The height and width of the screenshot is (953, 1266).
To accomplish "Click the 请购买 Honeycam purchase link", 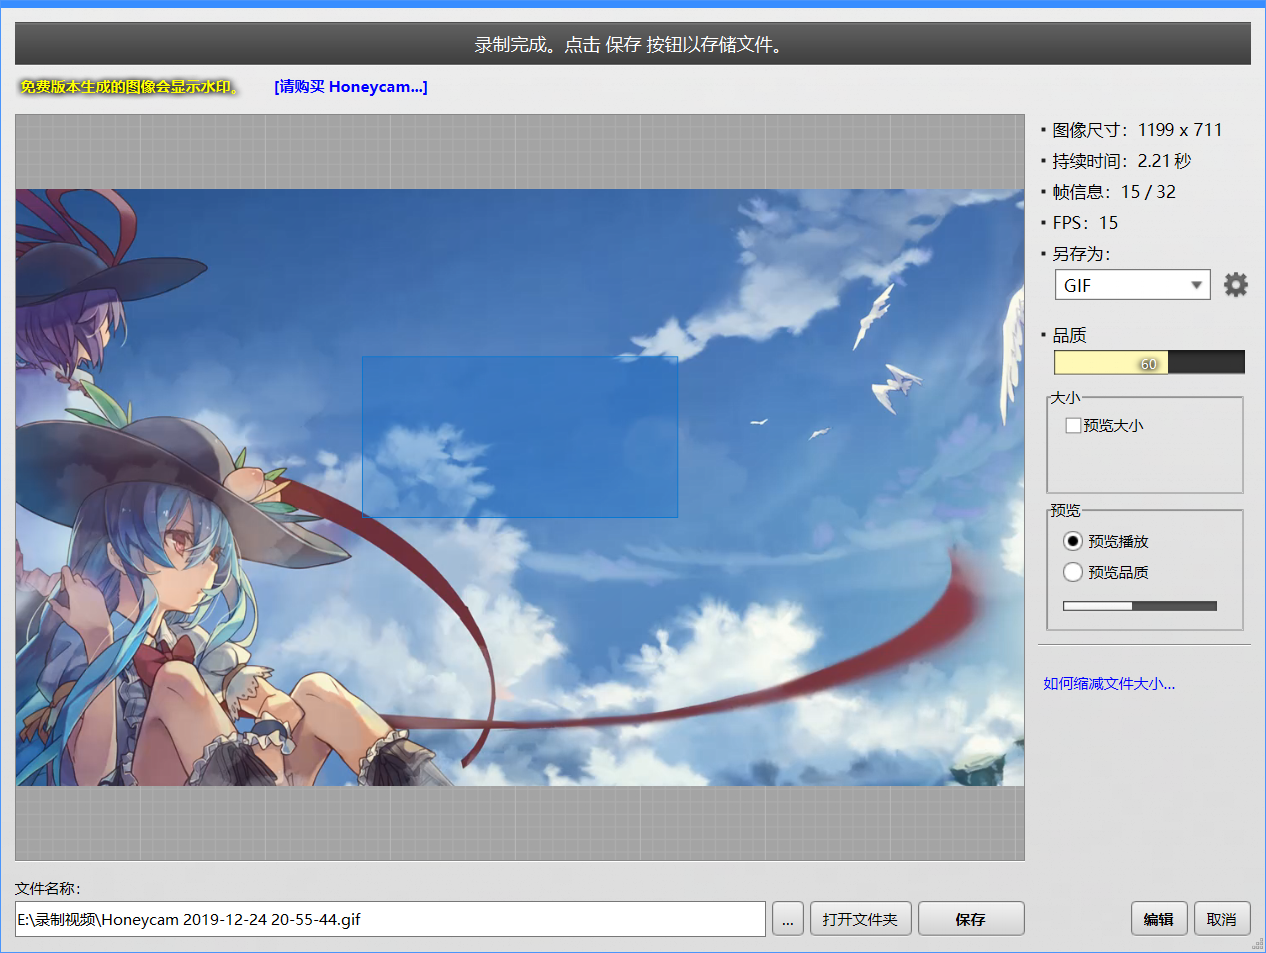I will (351, 87).
